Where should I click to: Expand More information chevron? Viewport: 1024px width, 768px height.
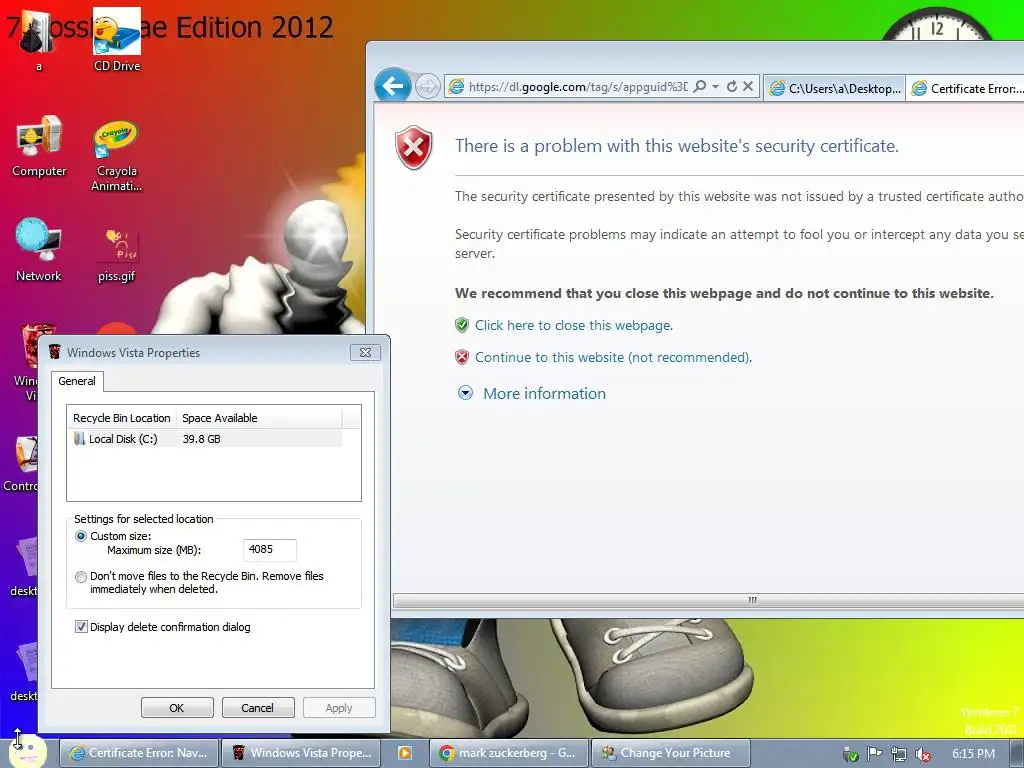coord(465,393)
